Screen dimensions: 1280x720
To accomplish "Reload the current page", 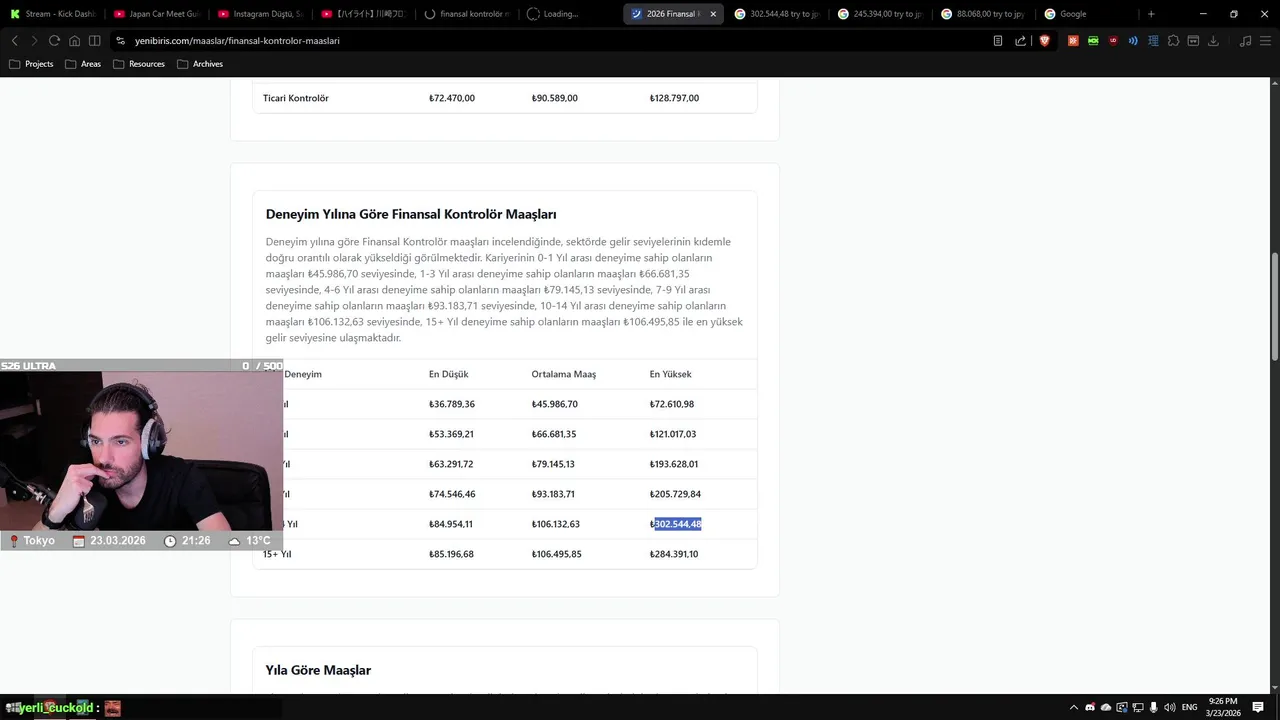I will coord(54,41).
